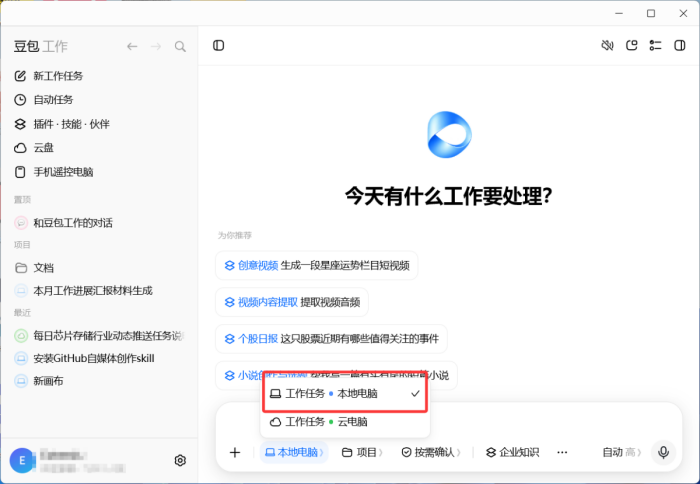
Task: Click the back arrow in sidebar header
Action: [132, 46]
